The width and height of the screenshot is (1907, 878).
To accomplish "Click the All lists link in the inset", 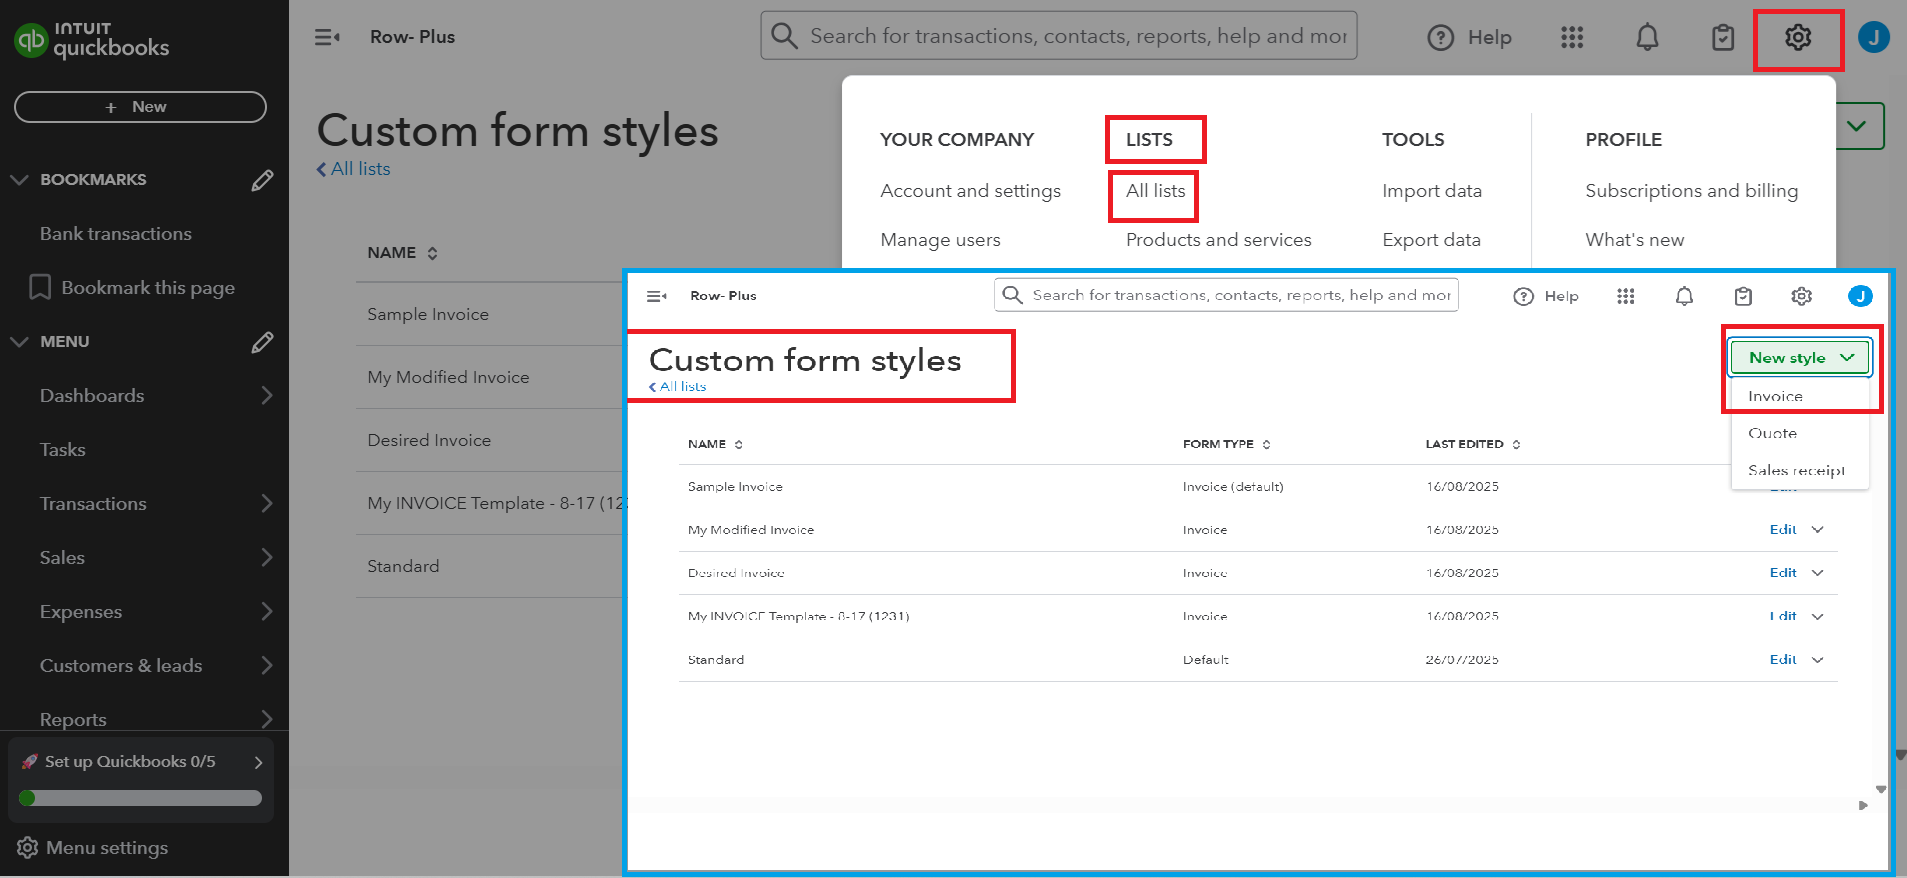I will coord(678,387).
